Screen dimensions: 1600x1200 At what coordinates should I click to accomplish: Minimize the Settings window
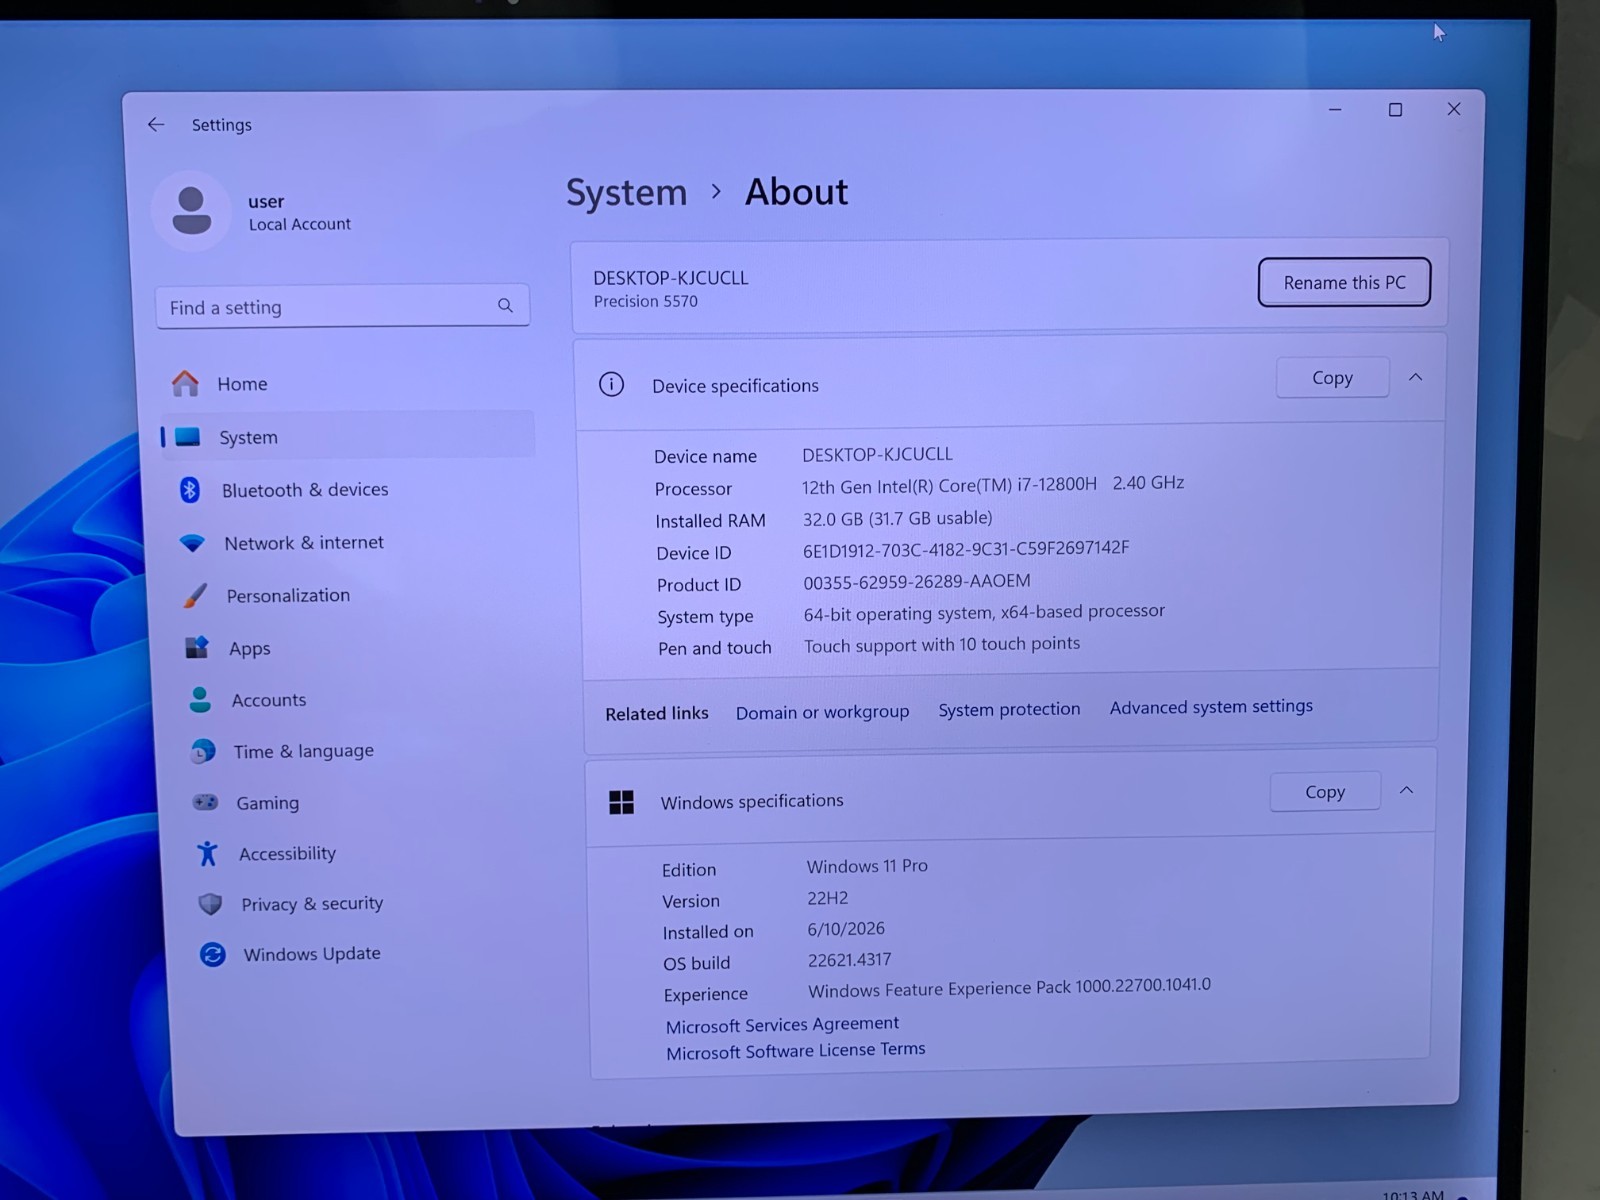1335,109
